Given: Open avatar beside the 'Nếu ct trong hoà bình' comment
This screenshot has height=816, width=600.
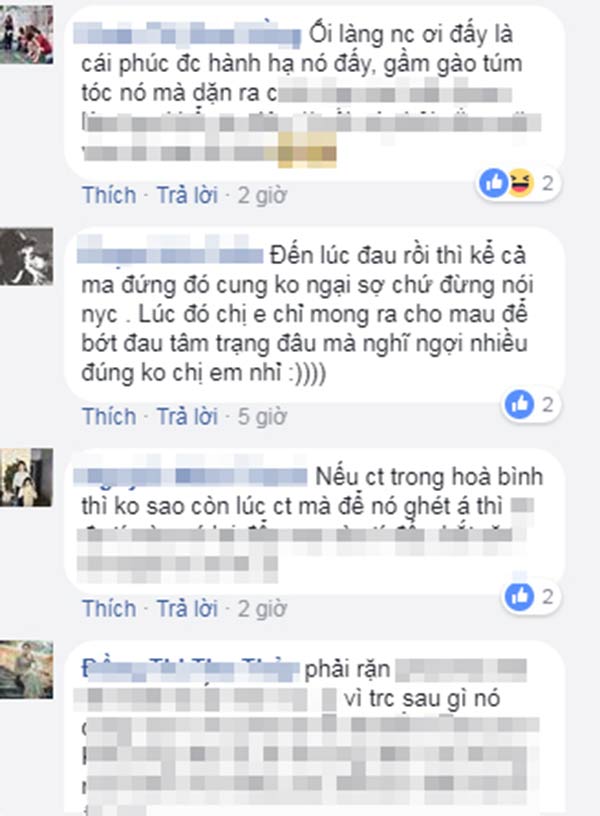Looking at the screenshot, I should (27, 477).
